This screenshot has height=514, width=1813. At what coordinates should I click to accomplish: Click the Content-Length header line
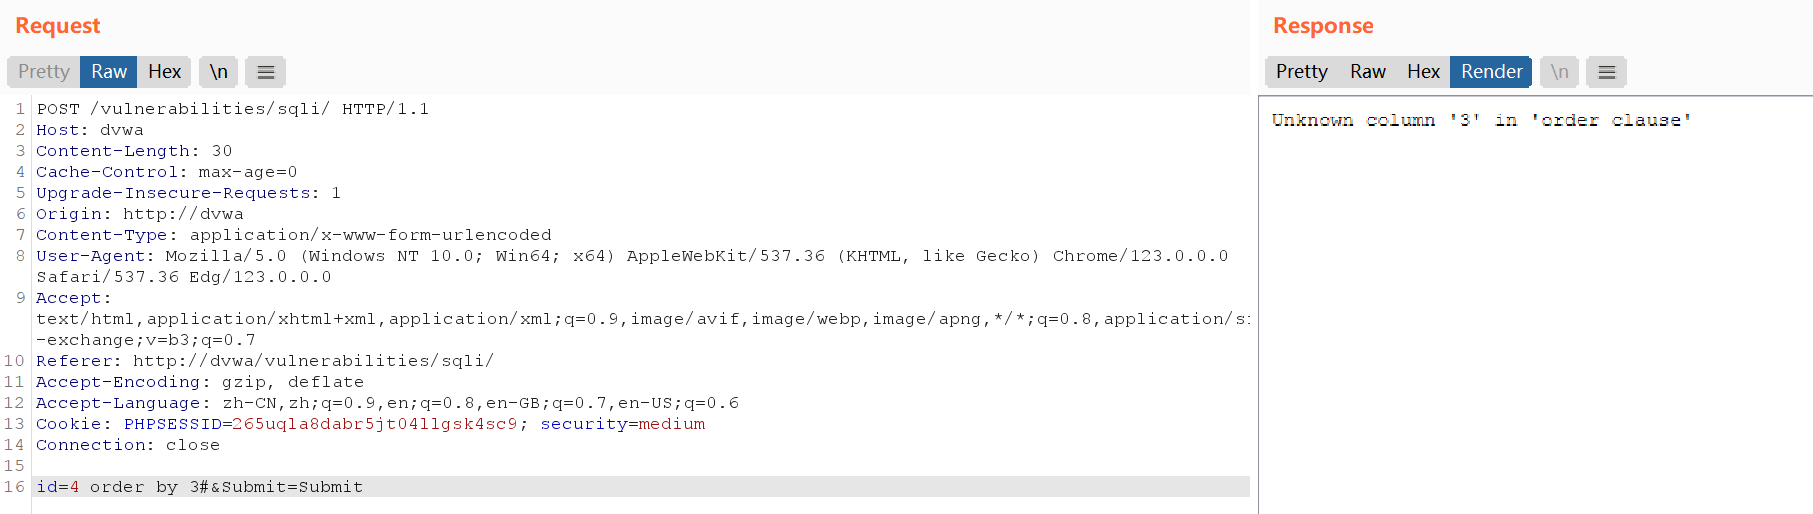[x=134, y=151]
